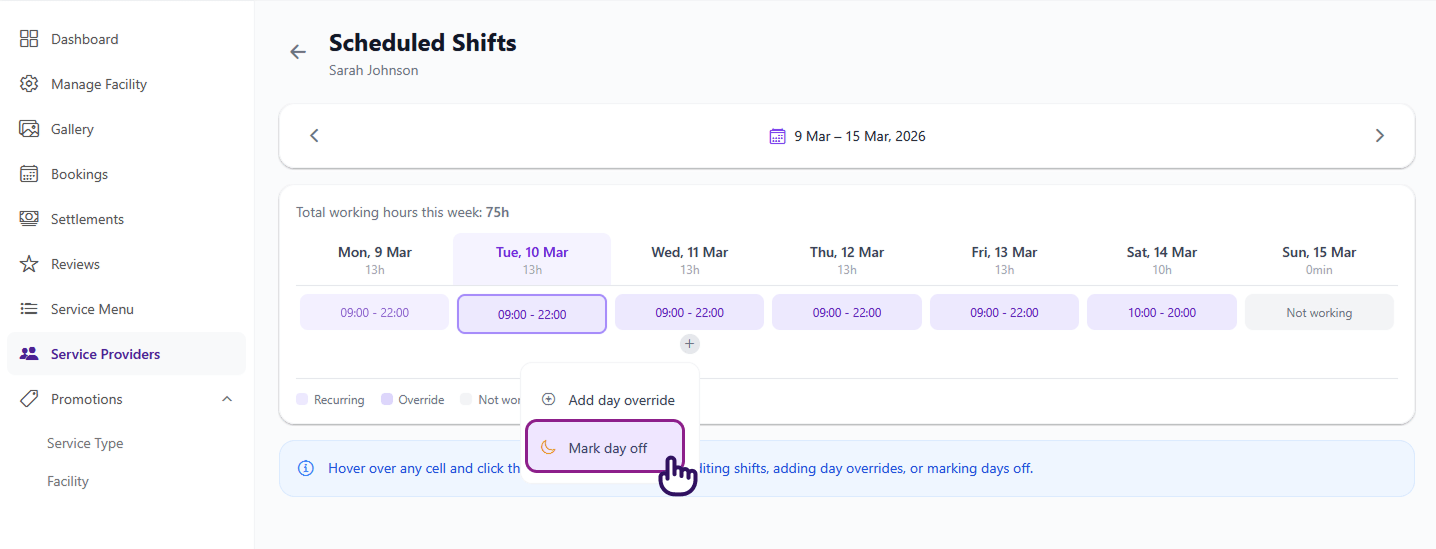Click Sunday Not working cell

pos(1318,312)
